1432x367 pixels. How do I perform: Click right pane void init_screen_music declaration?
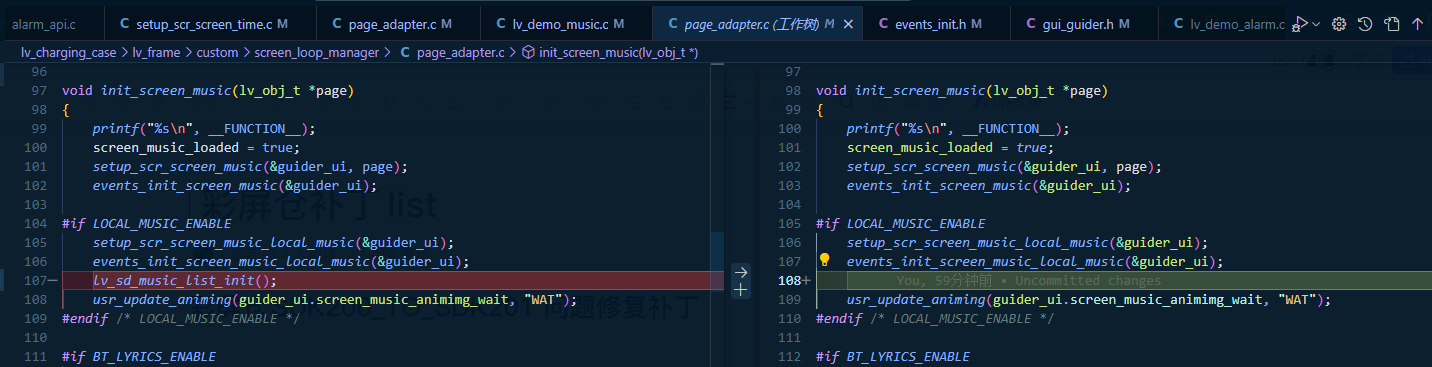tap(962, 90)
